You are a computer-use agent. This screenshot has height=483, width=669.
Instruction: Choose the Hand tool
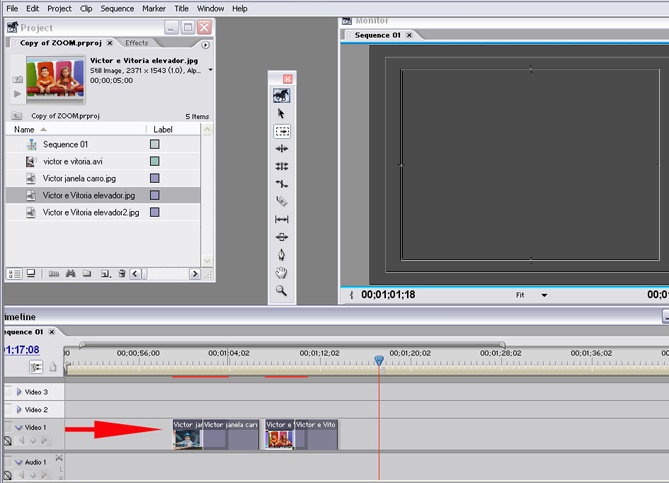click(282, 273)
